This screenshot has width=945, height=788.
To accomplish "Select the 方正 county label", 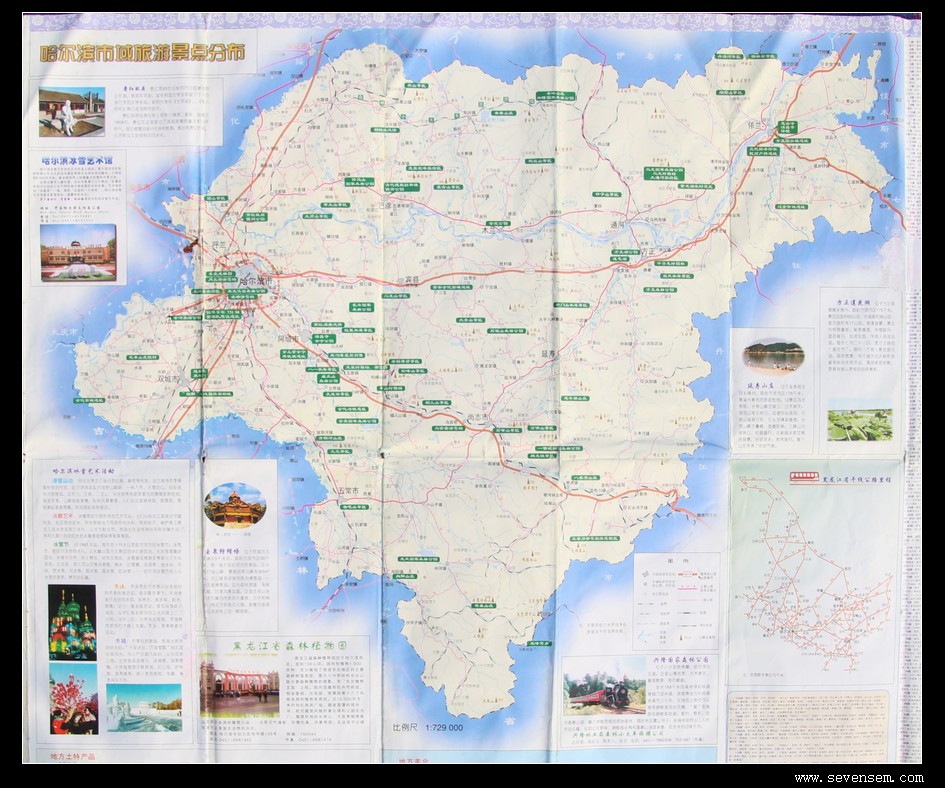I will (647, 251).
